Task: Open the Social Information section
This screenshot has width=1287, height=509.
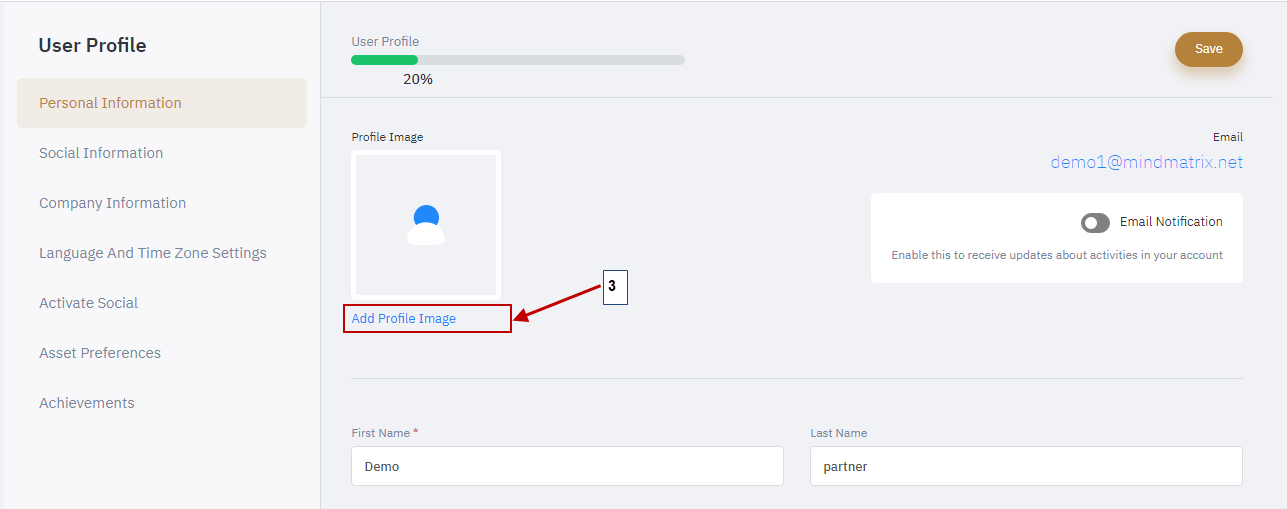Action: [101, 153]
